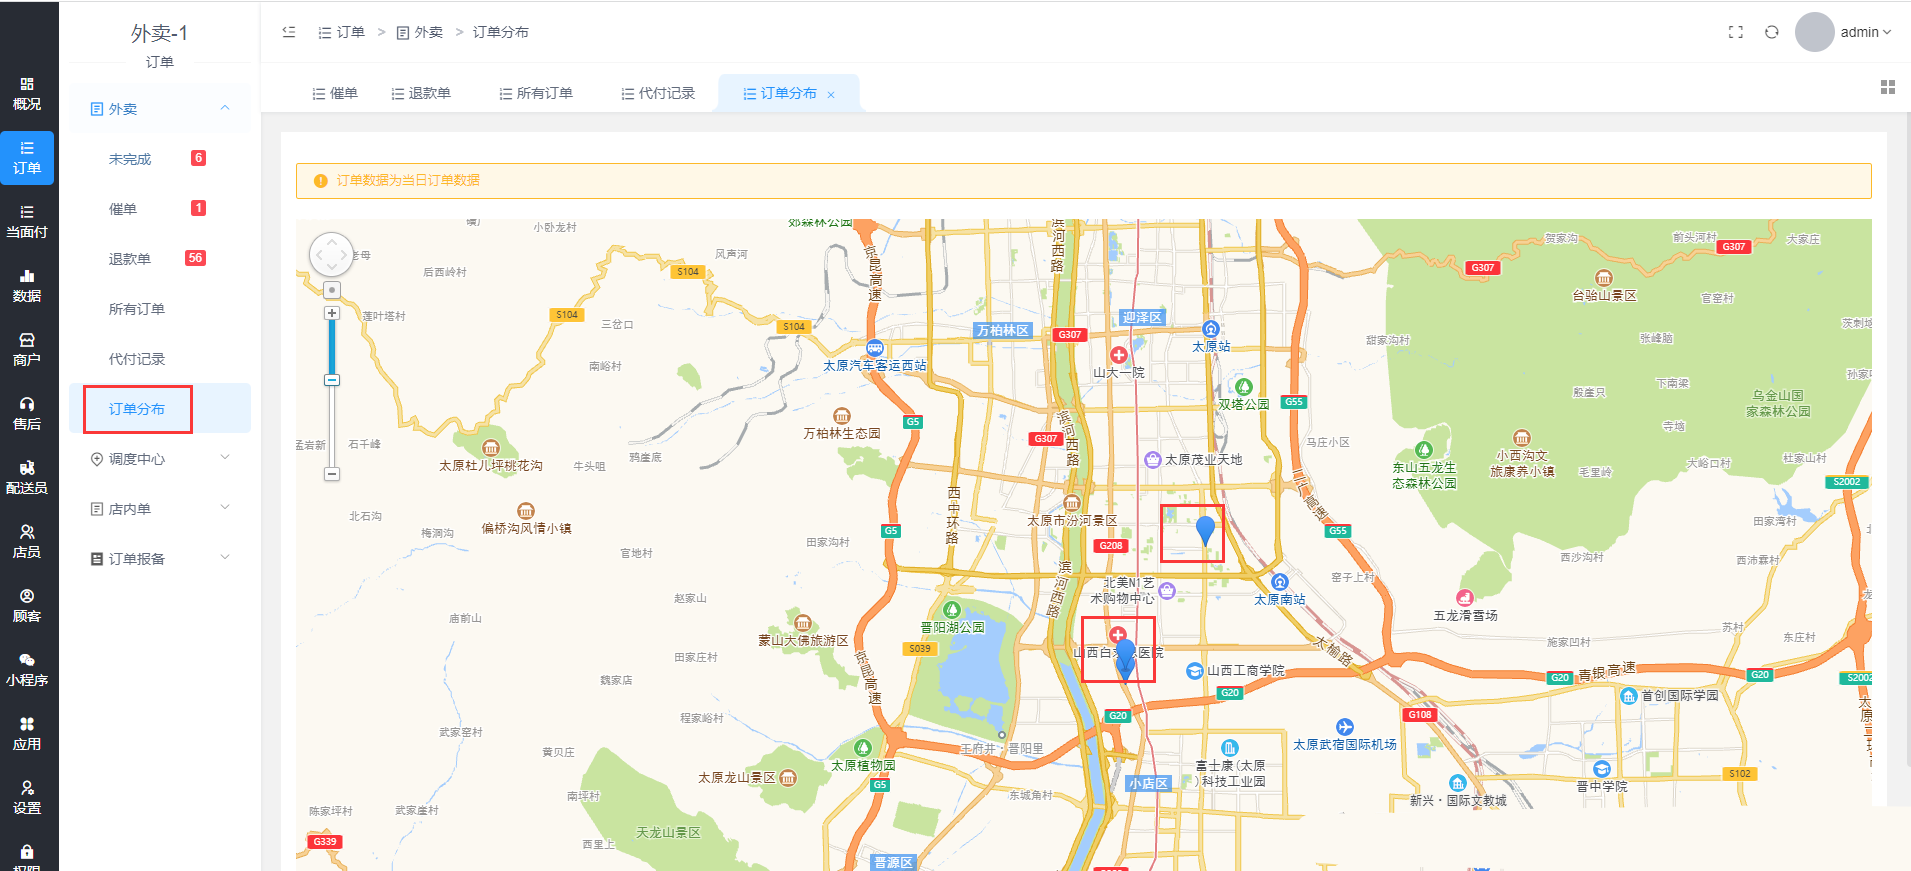The width and height of the screenshot is (1911, 871).
Task: Zoom in the map with plus button
Action: pos(332,313)
